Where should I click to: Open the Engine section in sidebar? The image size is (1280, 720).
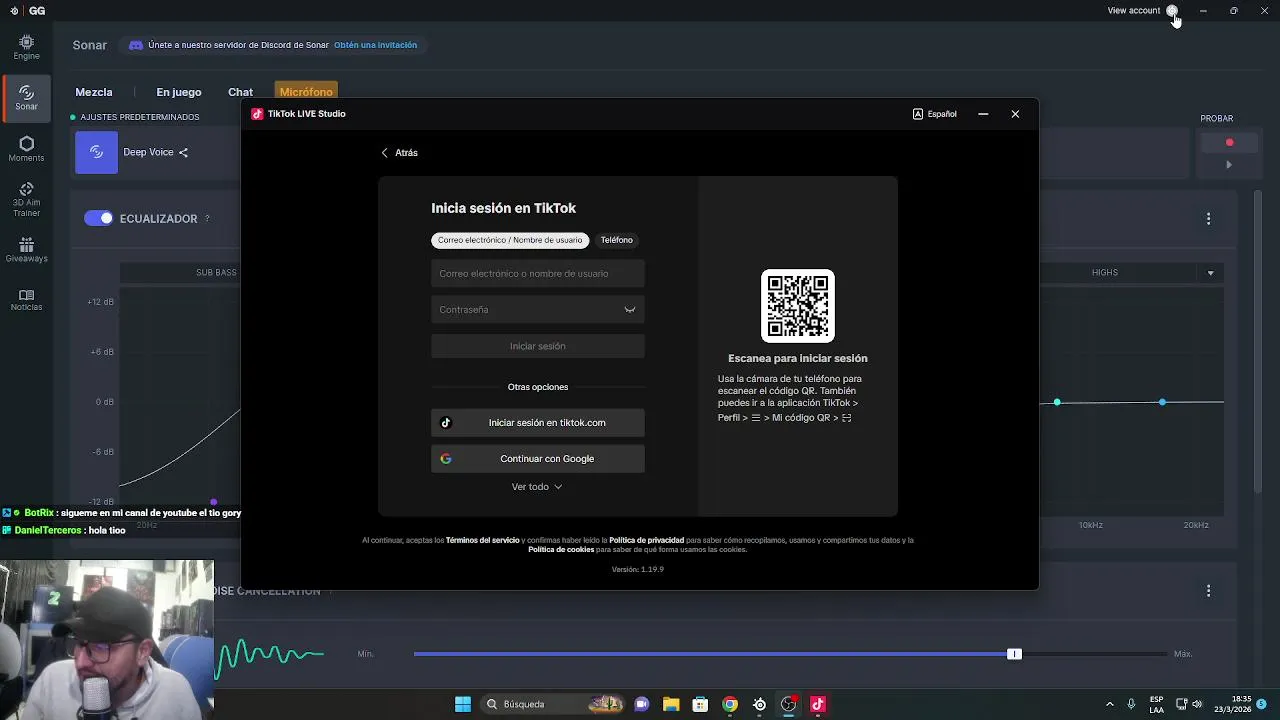click(26, 47)
